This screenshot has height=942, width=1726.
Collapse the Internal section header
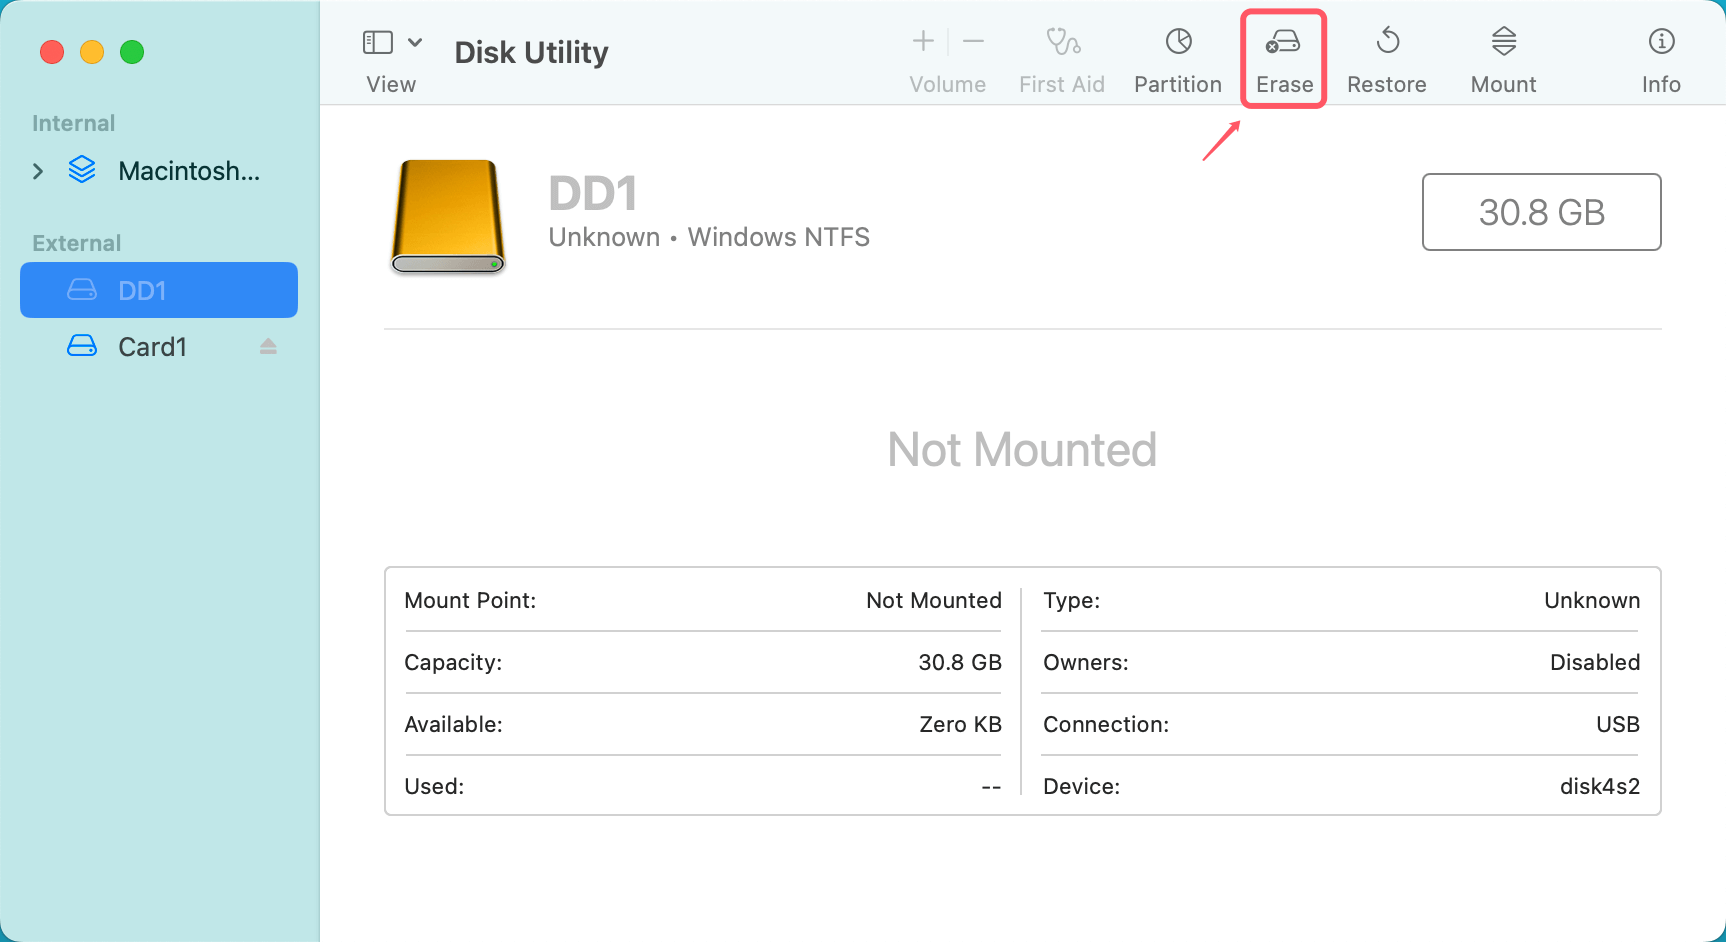73,122
